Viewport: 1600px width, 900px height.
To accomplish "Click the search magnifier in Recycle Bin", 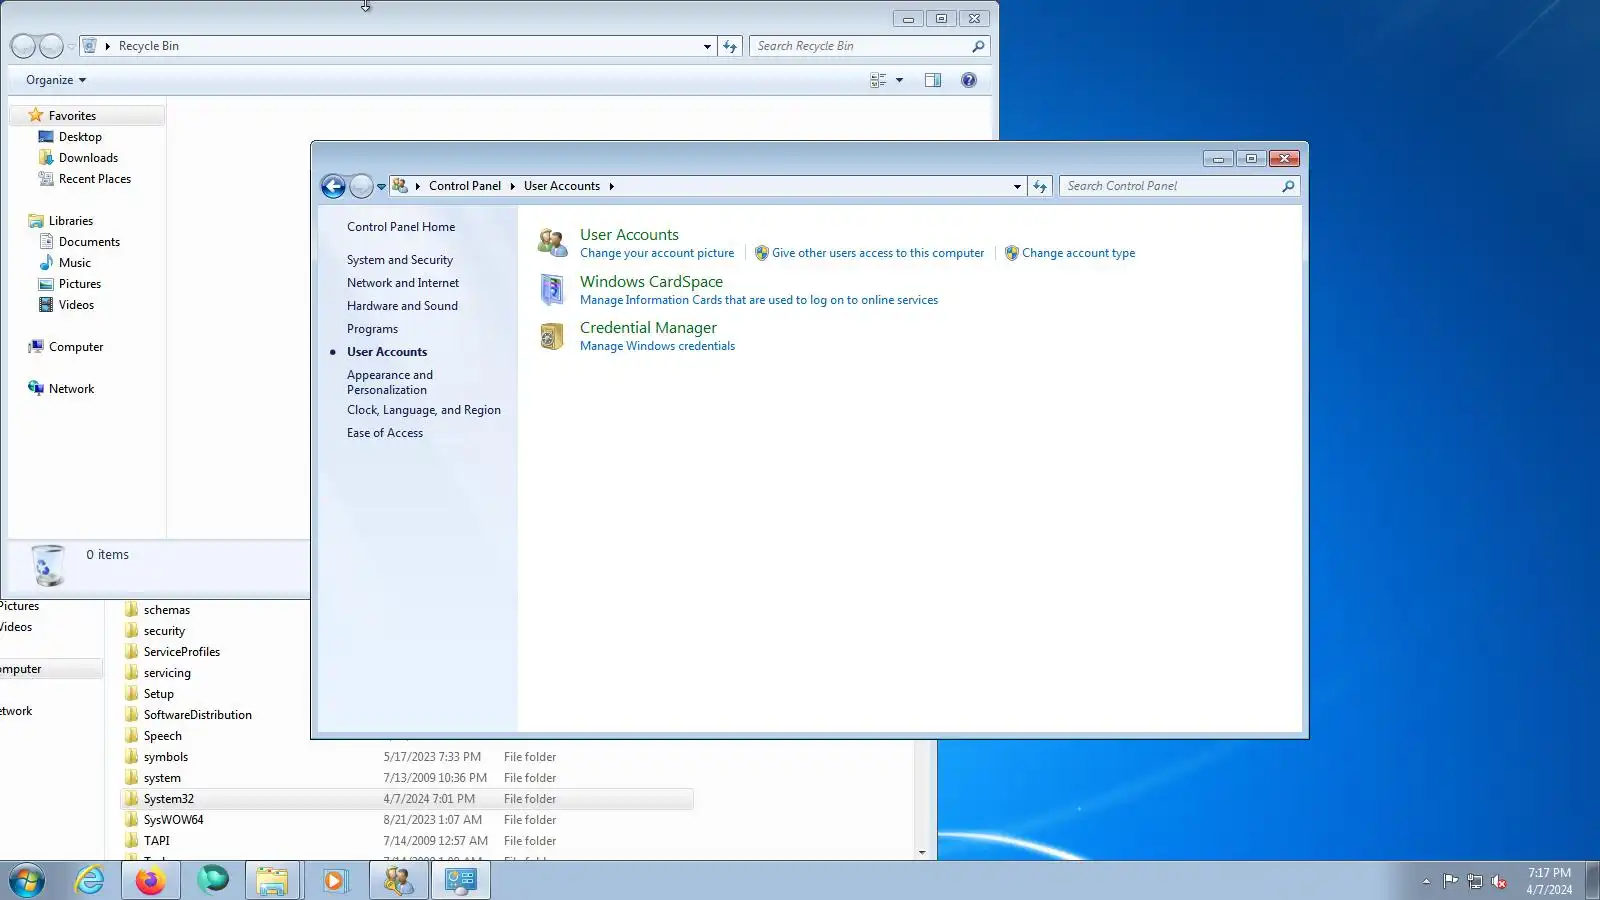I will click(x=978, y=46).
